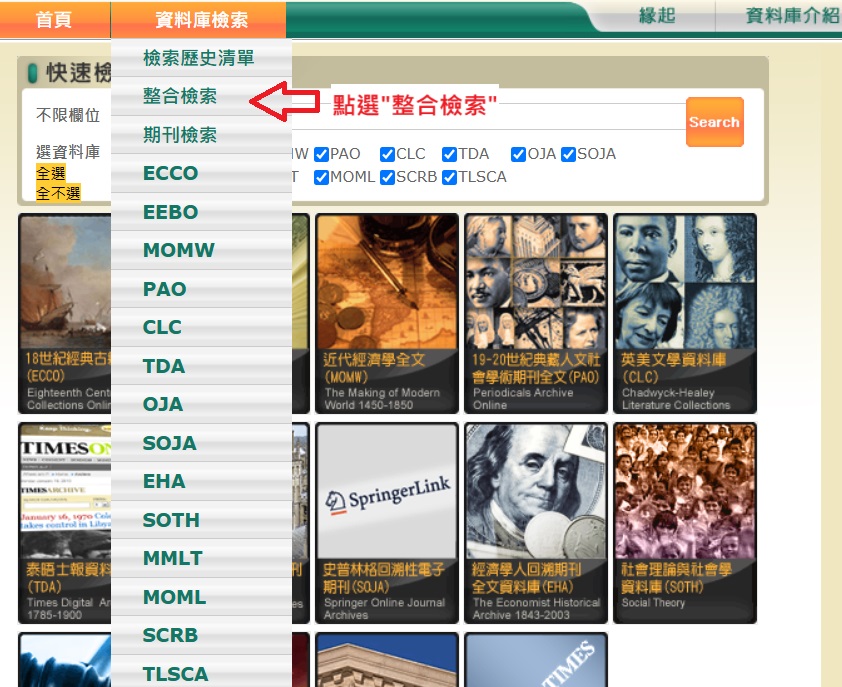Disable the MOML database checkbox
This screenshot has width=842, height=687.
coord(322,178)
